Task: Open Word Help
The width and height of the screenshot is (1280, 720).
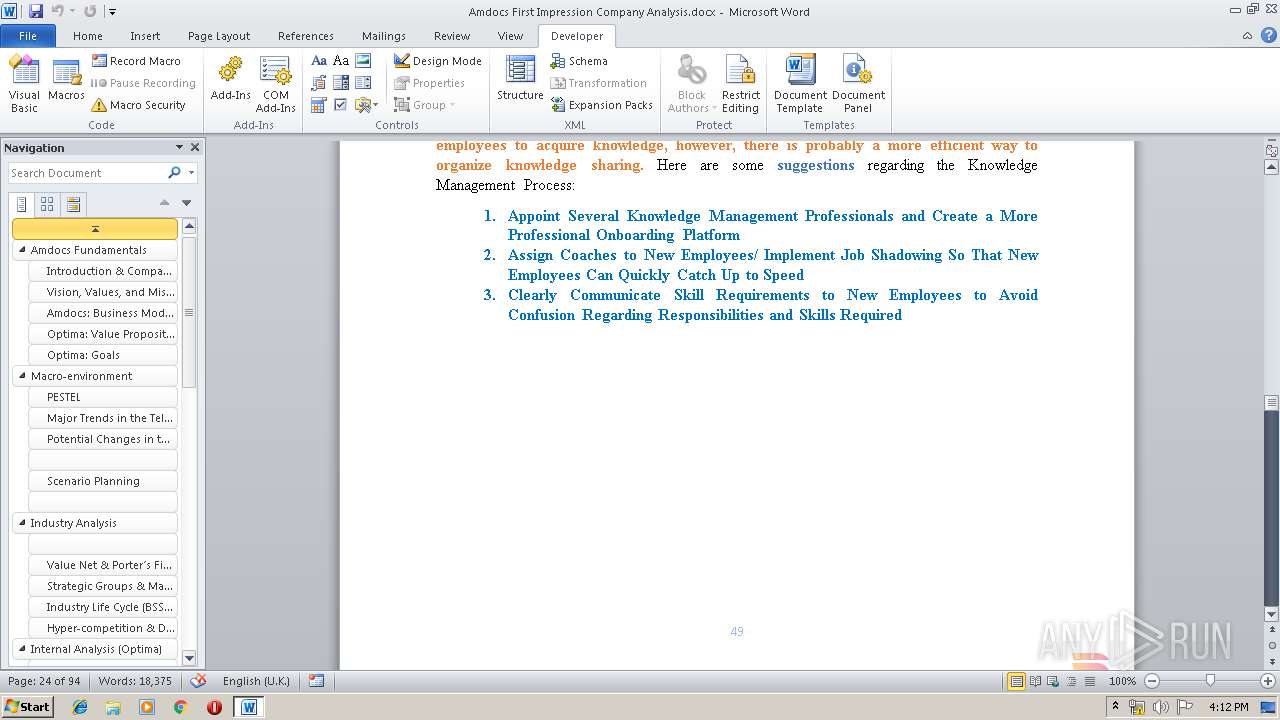Action: point(1269,36)
